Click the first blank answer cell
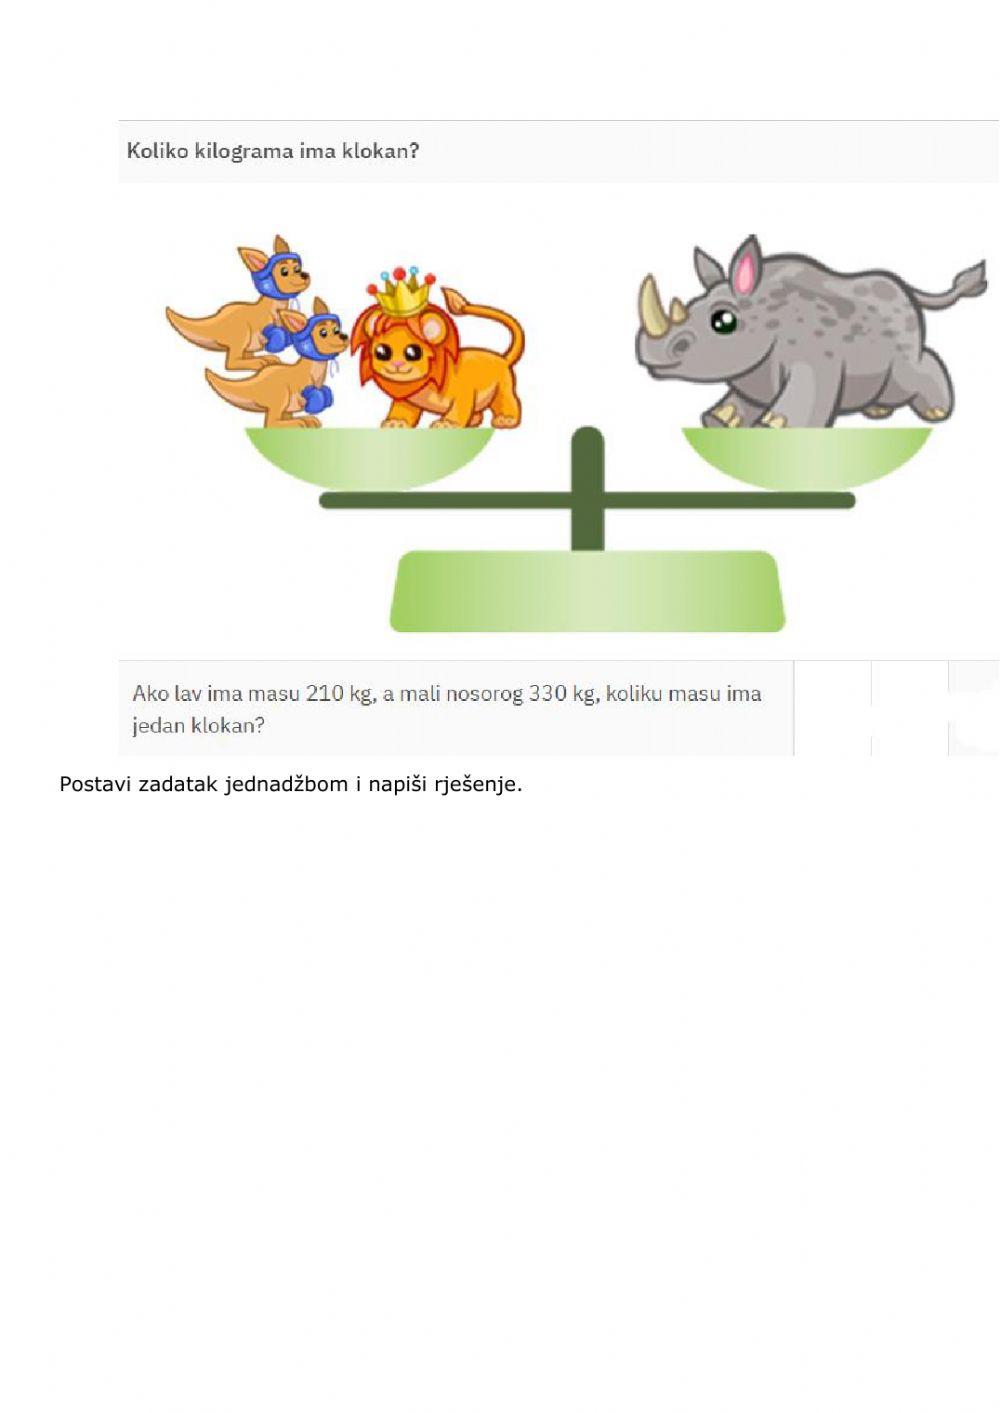1000x1413 pixels. pyautogui.click(x=833, y=708)
